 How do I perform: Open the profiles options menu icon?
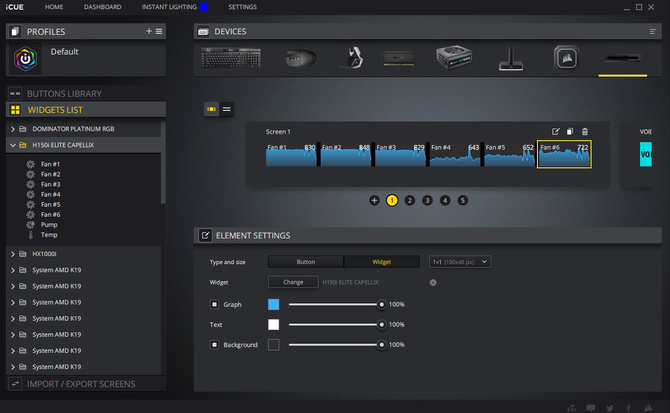coord(159,31)
